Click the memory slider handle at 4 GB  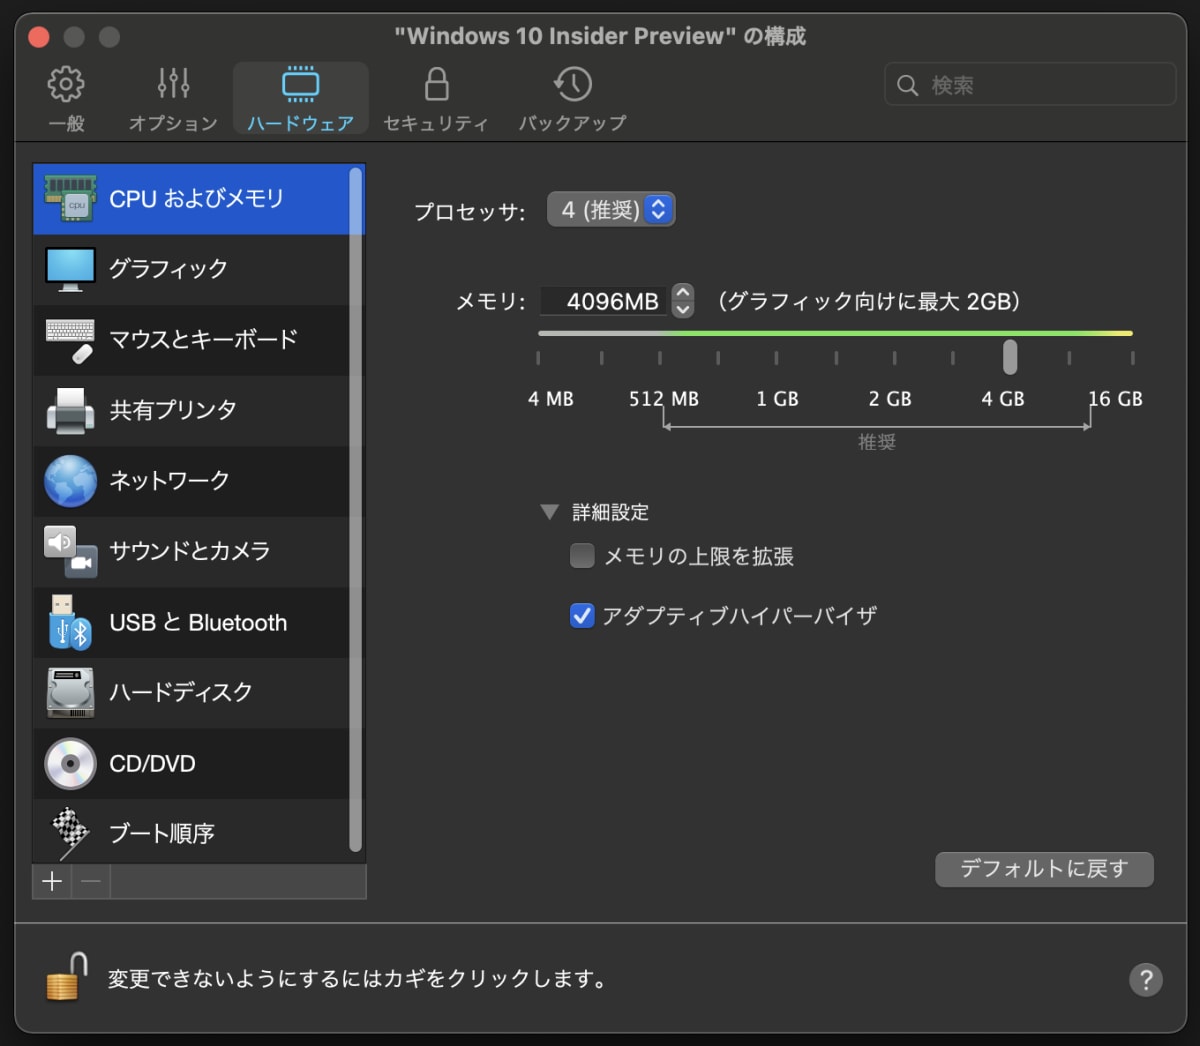pos(1010,357)
